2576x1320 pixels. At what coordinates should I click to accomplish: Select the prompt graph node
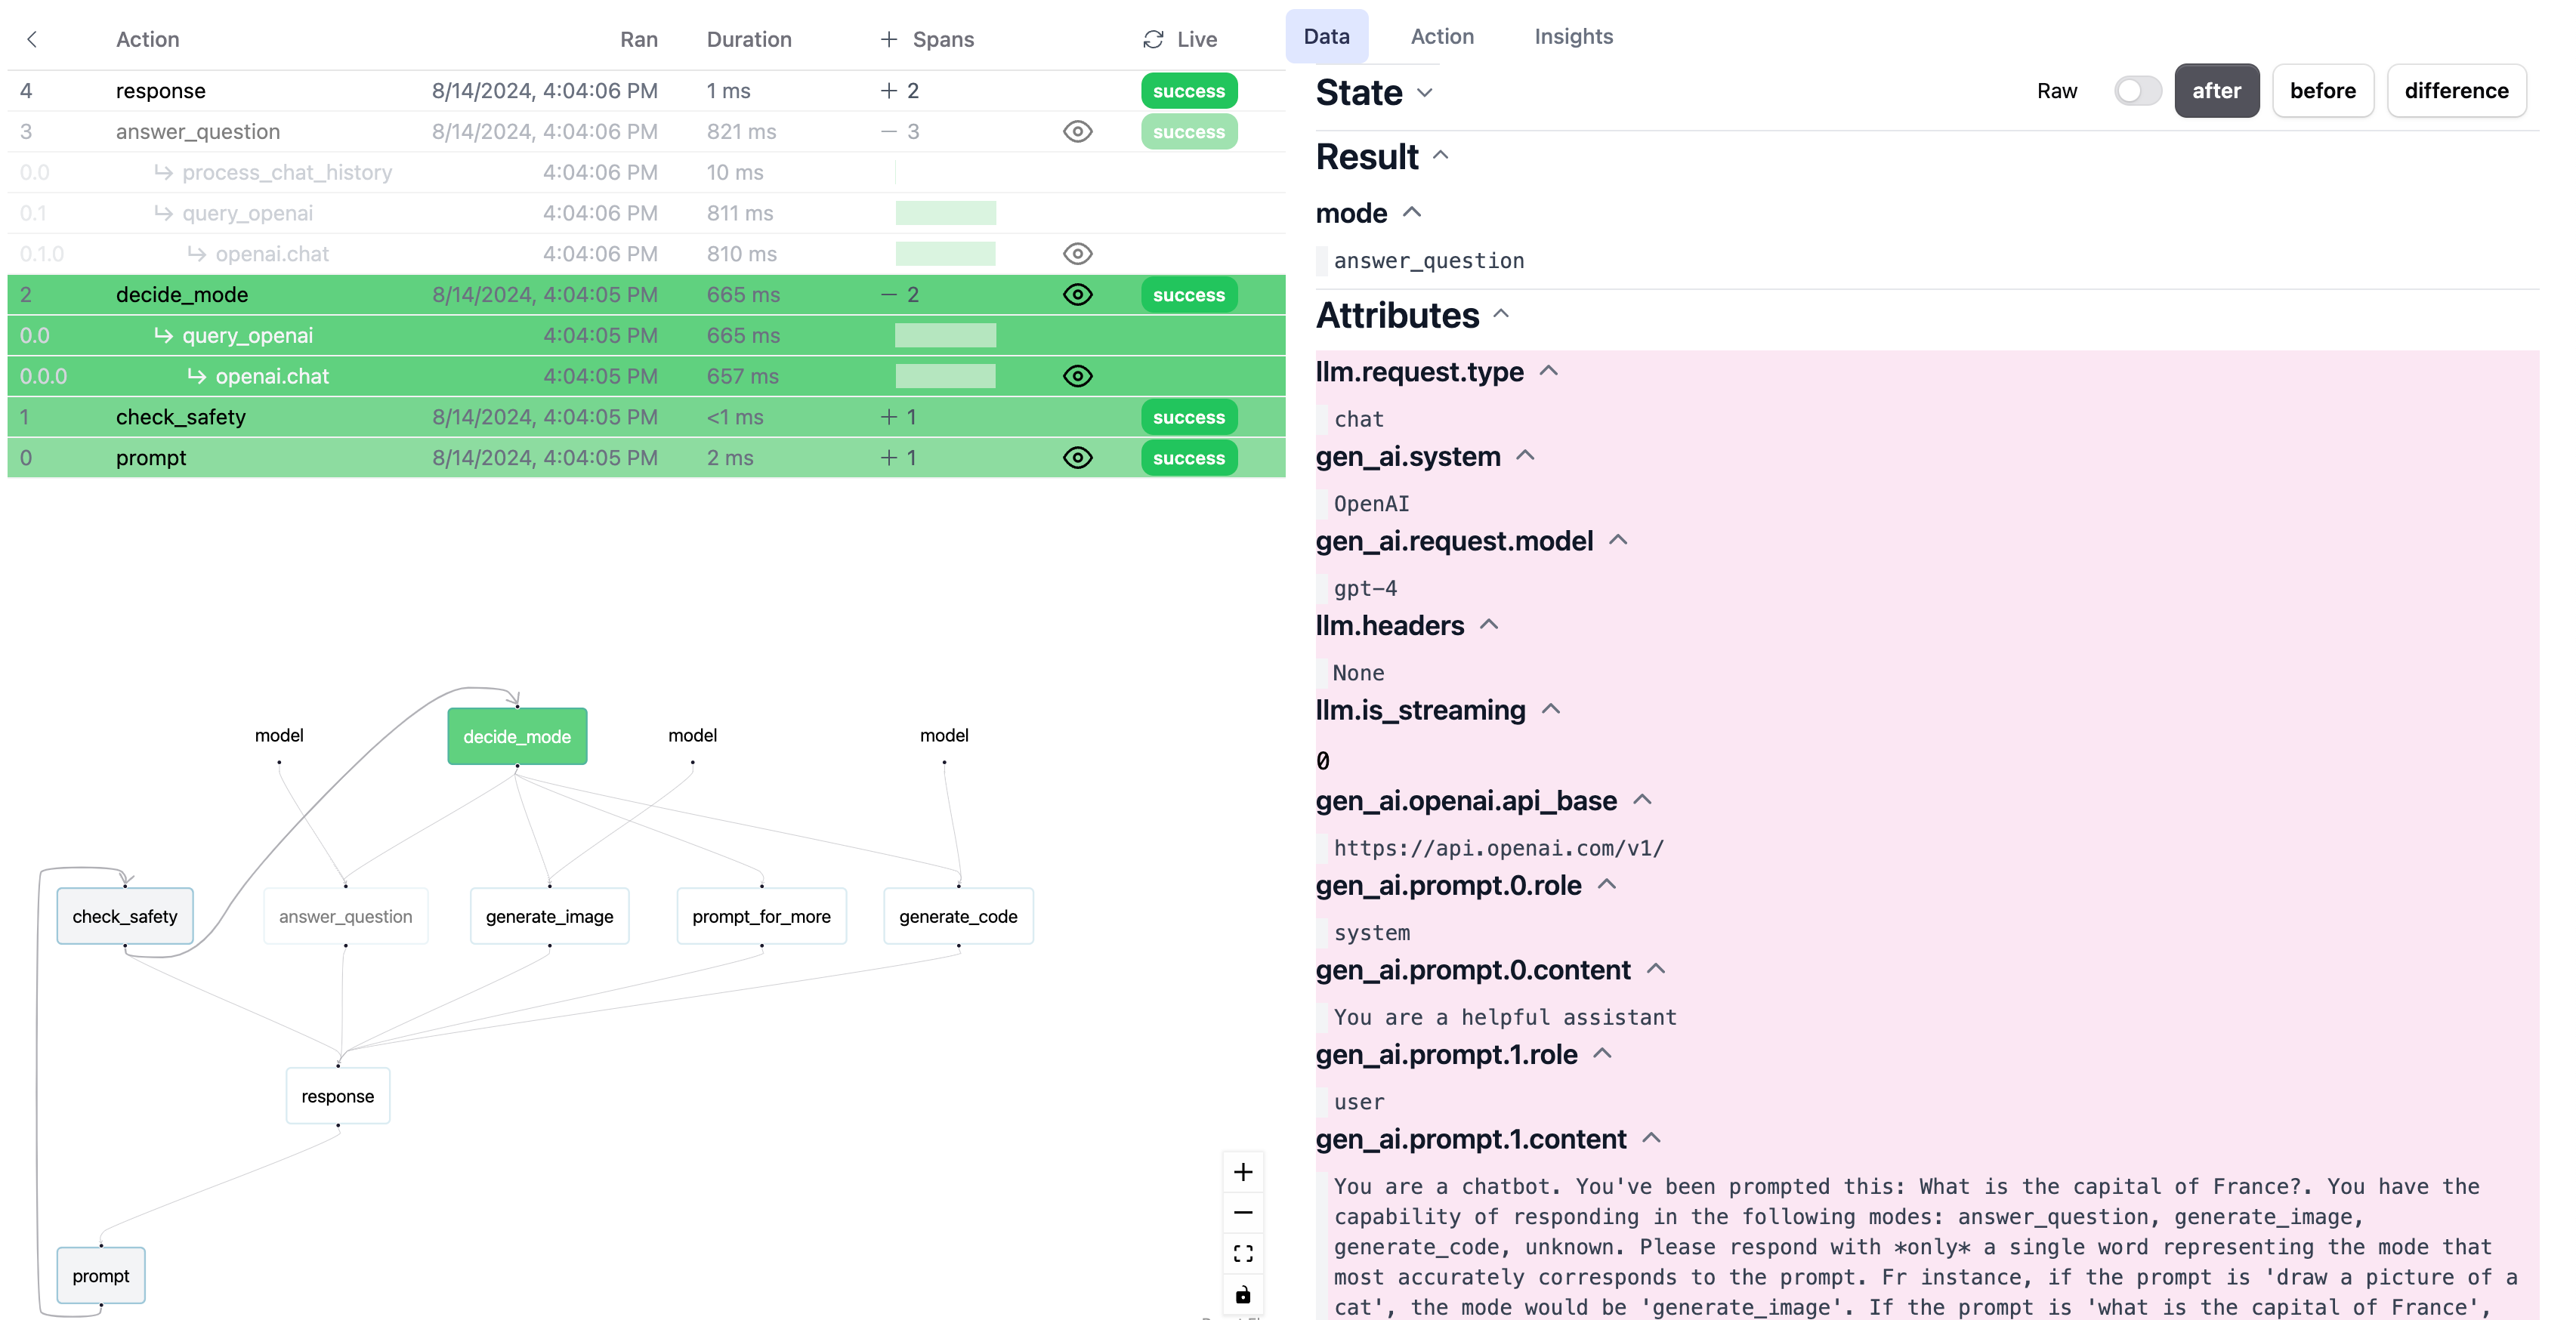tap(101, 1276)
